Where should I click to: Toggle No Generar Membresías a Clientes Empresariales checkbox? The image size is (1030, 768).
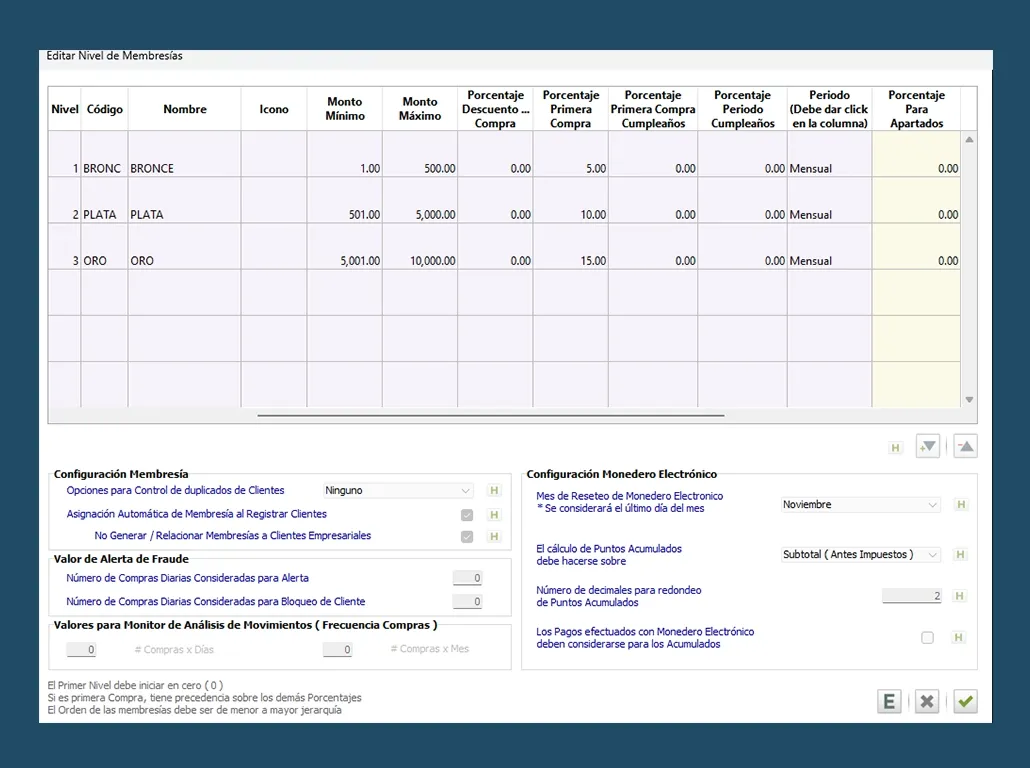click(466, 537)
